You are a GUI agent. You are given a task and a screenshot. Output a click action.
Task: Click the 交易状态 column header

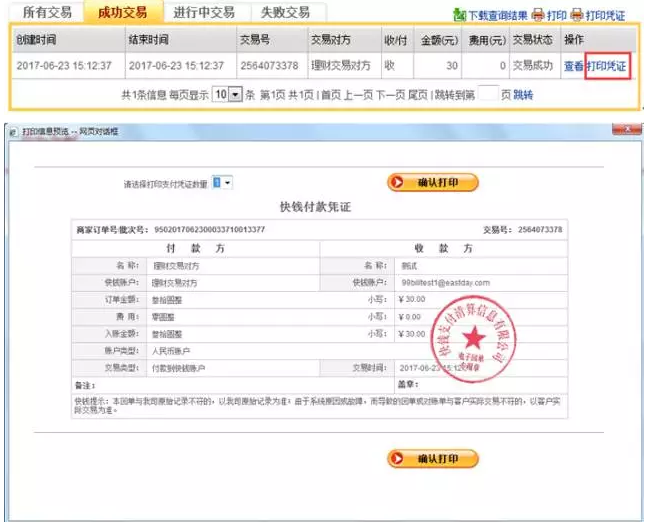point(532,40)
